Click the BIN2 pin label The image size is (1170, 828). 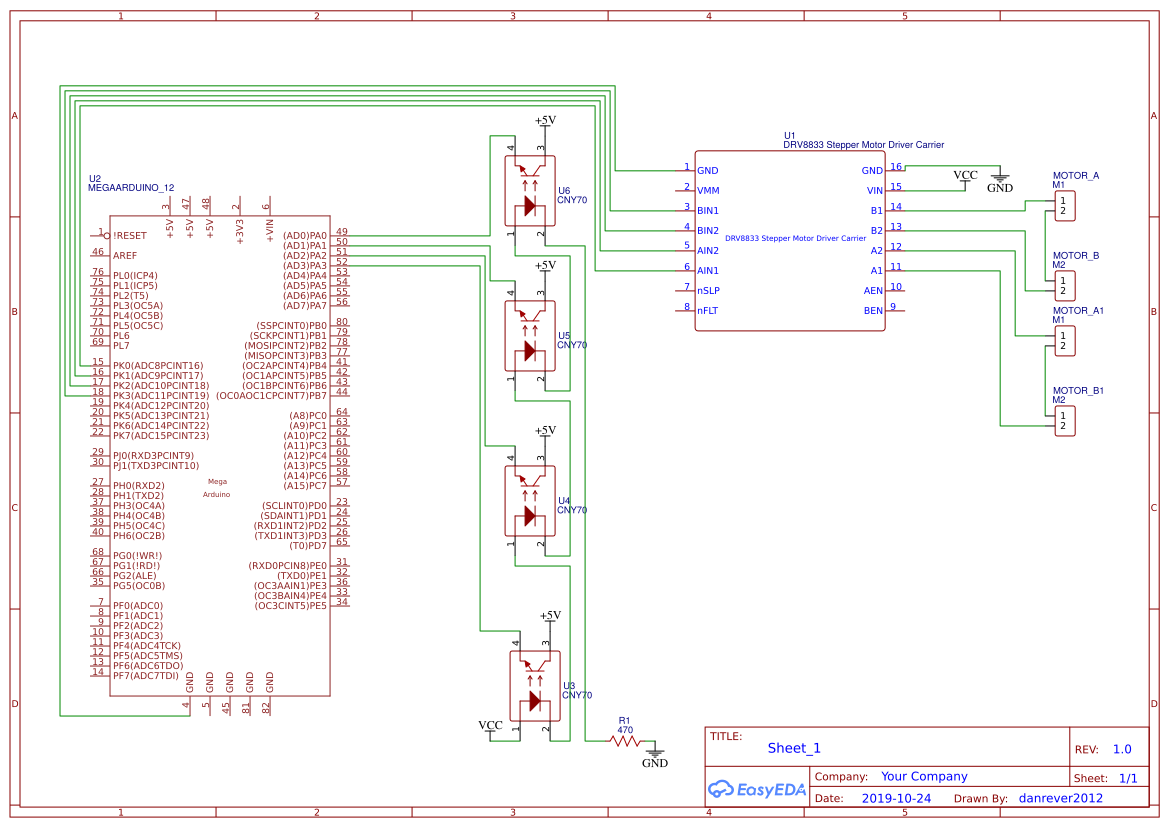[708, 231]
